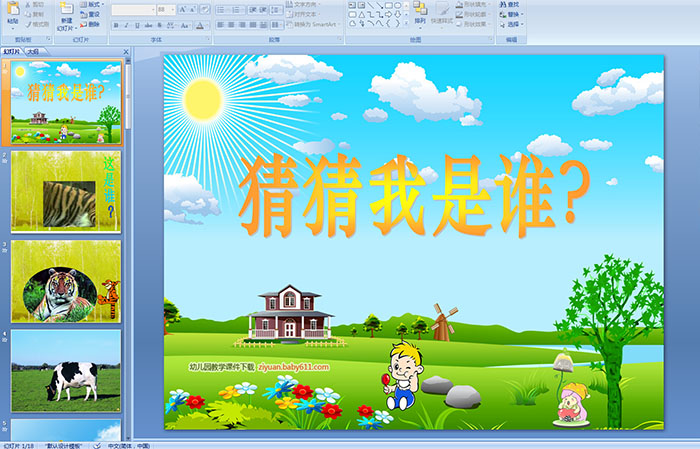Close the slide thumbnails pane
Viewport: 700px width, 449px height.
coord(126,52)
